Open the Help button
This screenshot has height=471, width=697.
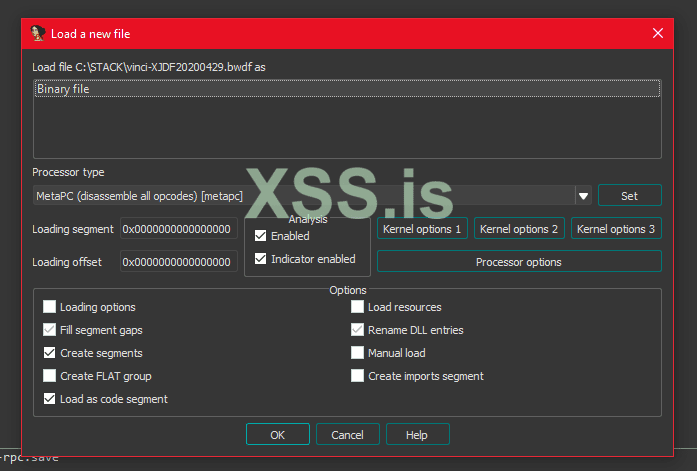tap(418, 434)
